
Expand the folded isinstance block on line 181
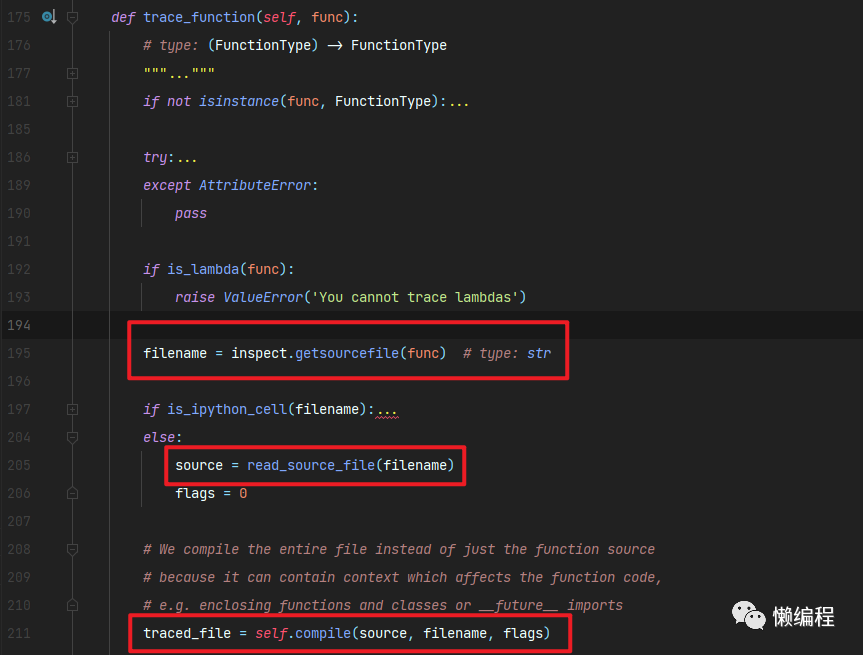[72, 101]
